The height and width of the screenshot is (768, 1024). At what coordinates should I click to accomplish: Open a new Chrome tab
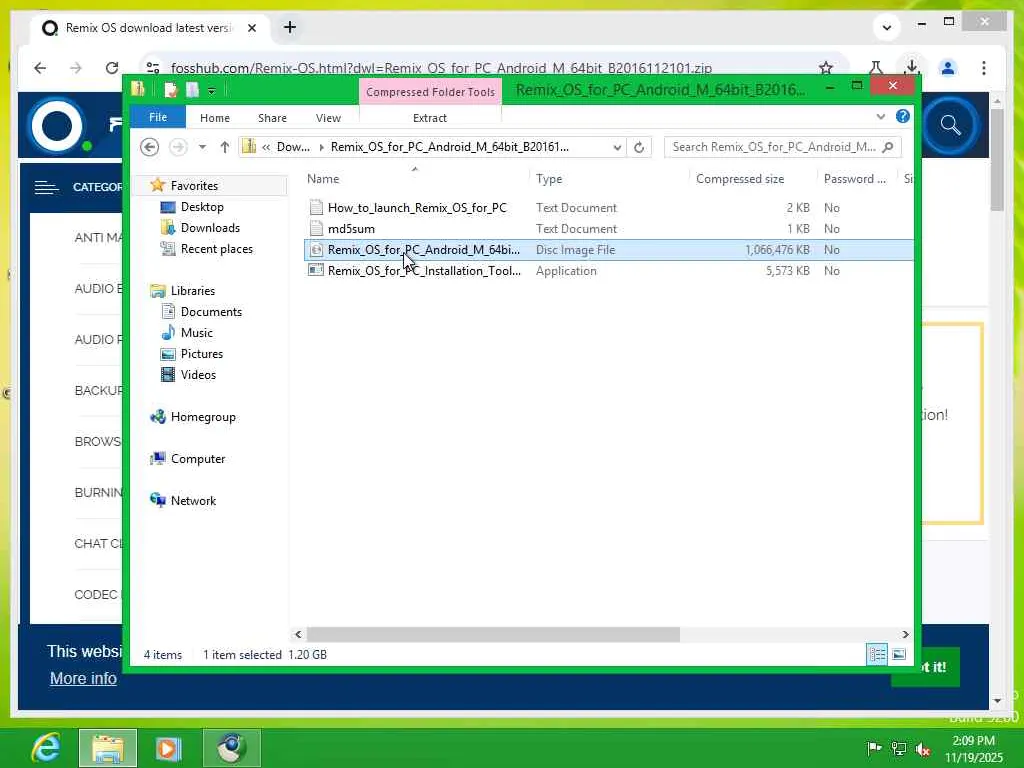coord(290,27)
